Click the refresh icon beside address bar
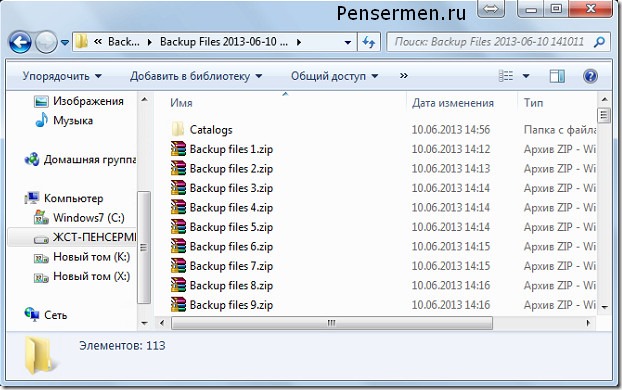The image size is (622, 390). point(369,42)
